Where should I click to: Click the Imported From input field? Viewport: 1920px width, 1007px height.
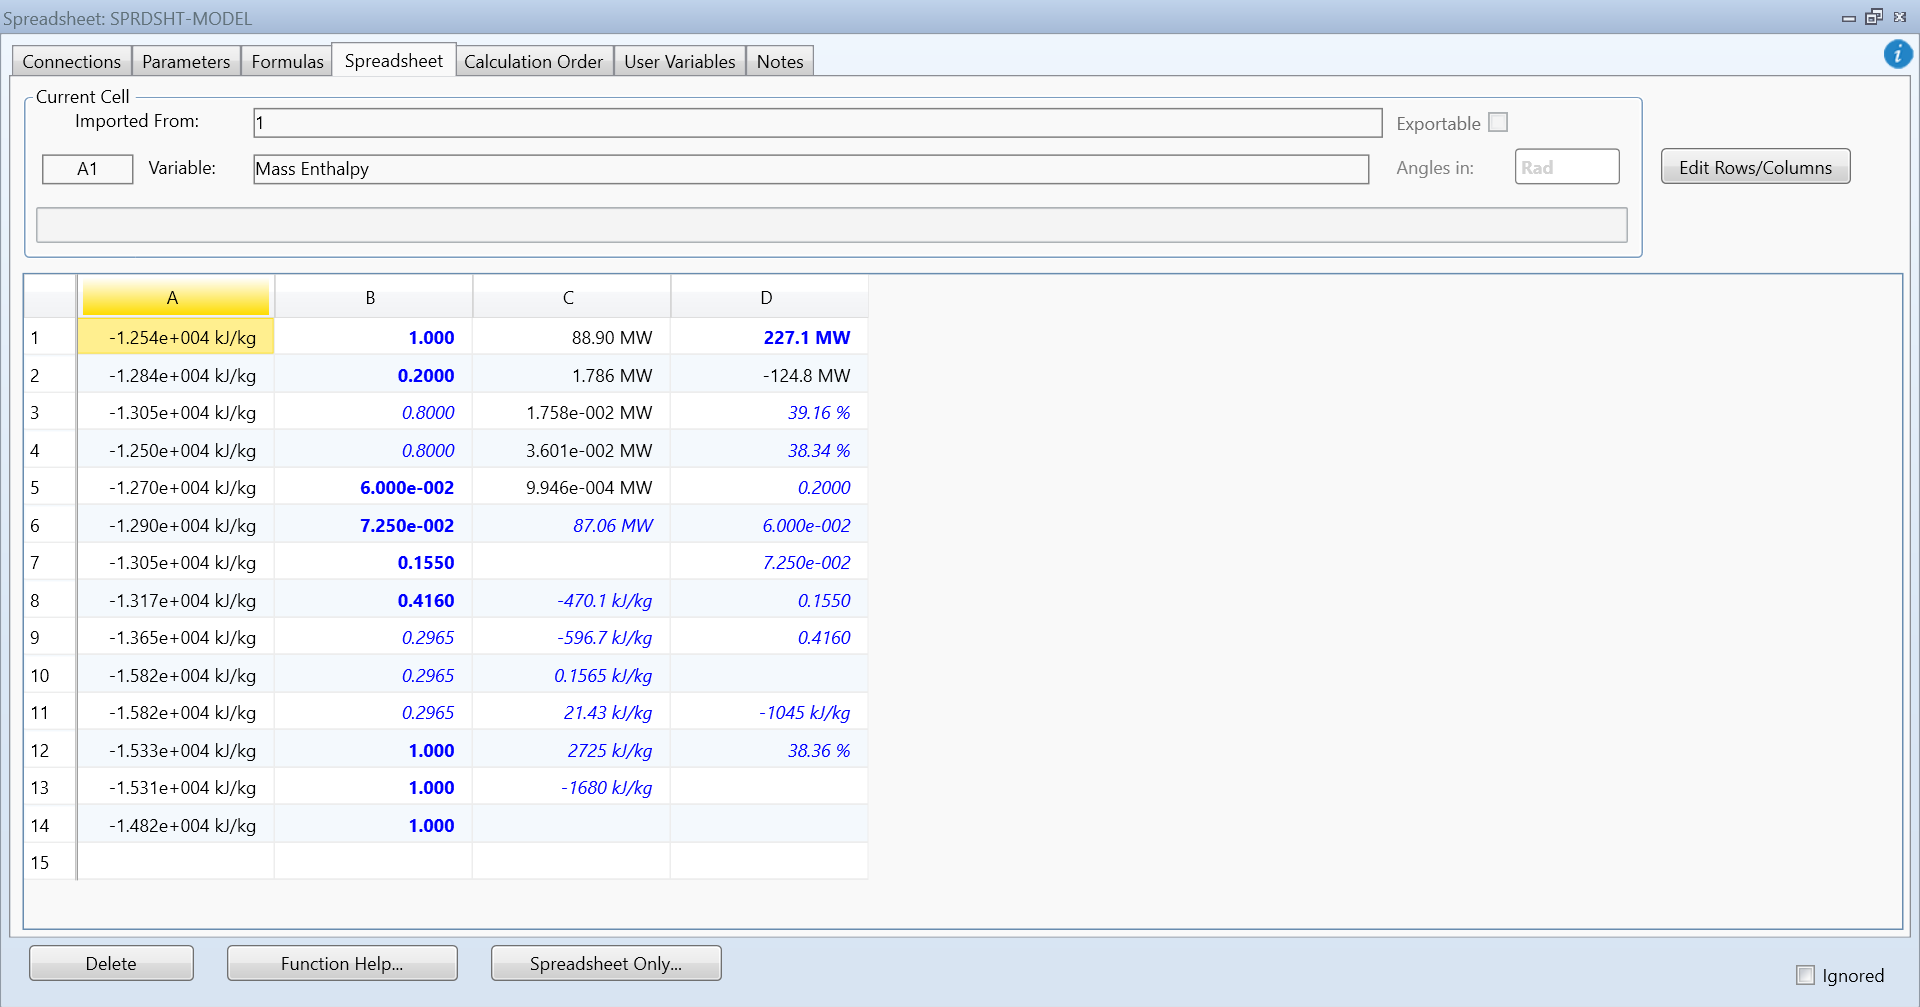point(817,123)
